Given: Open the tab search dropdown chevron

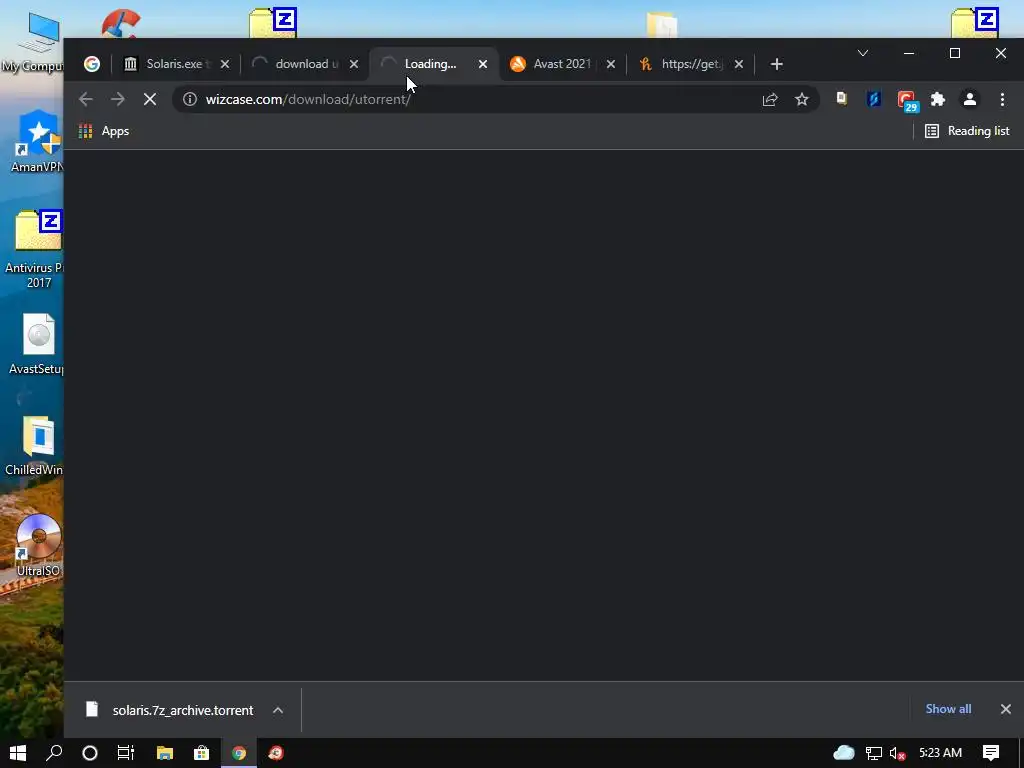Looking at the screenshot, I should pos(863,53).
